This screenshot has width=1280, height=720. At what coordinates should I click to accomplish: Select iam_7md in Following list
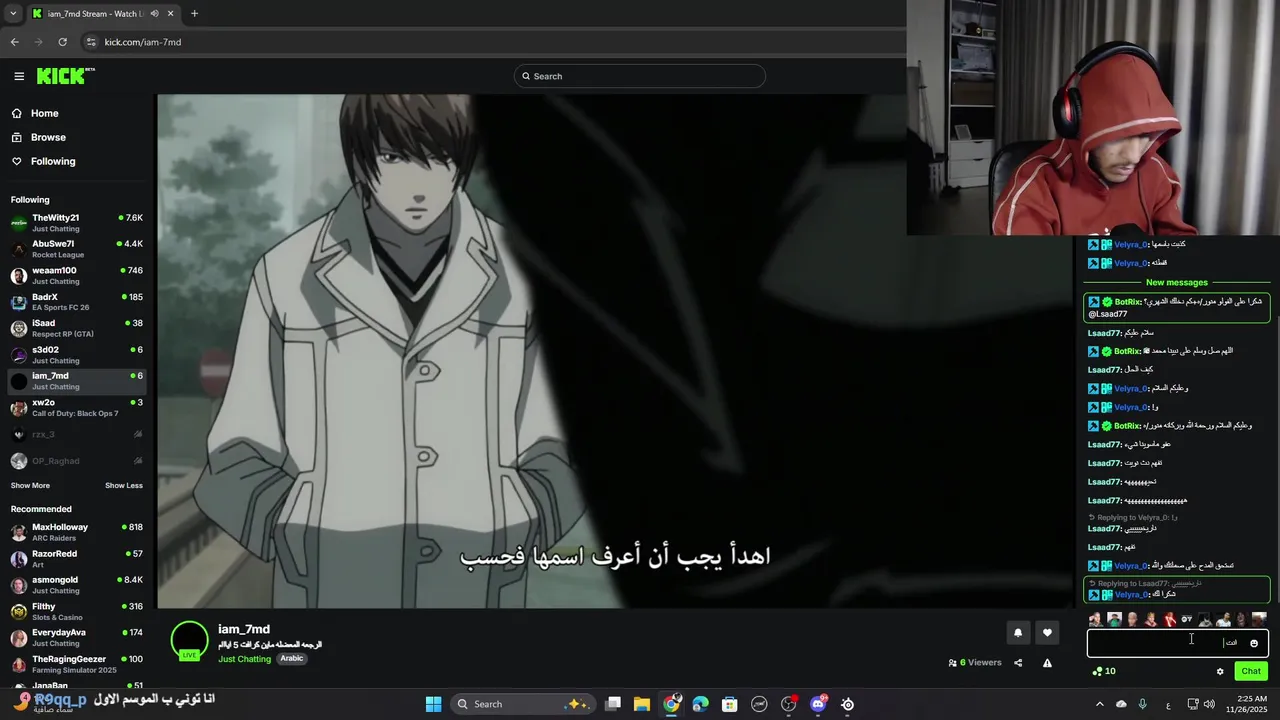pyautogui.click(x=77, y=381)
